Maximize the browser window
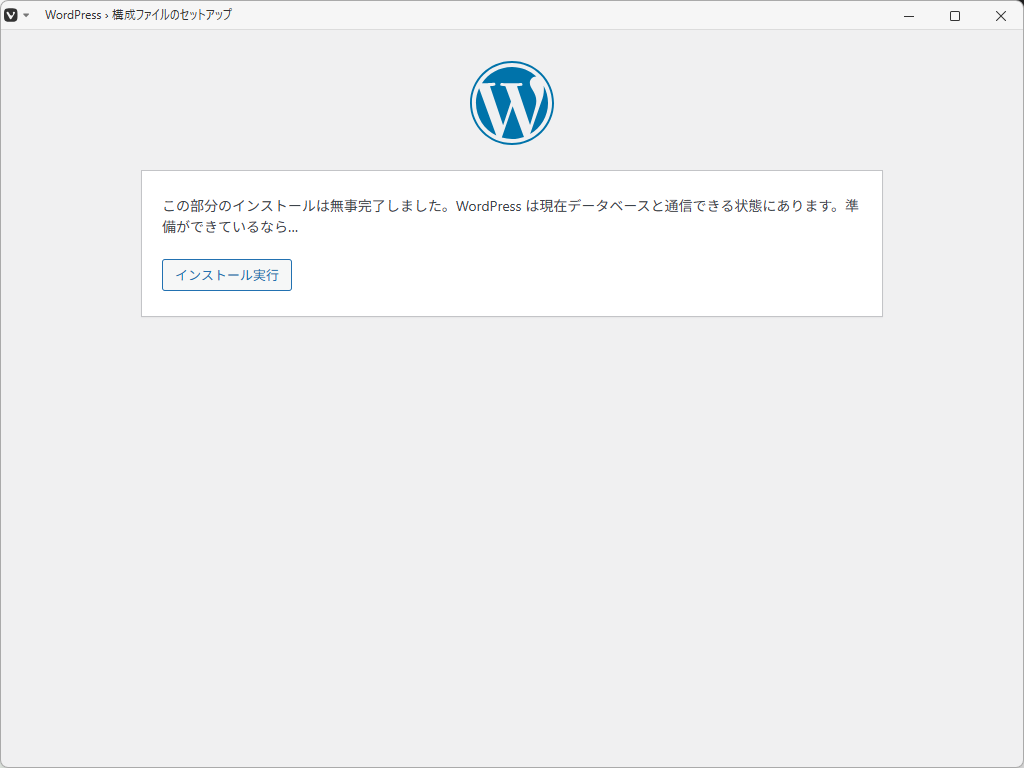The height and width of the screenshot is (768, 1024). (x=955, y=16)
